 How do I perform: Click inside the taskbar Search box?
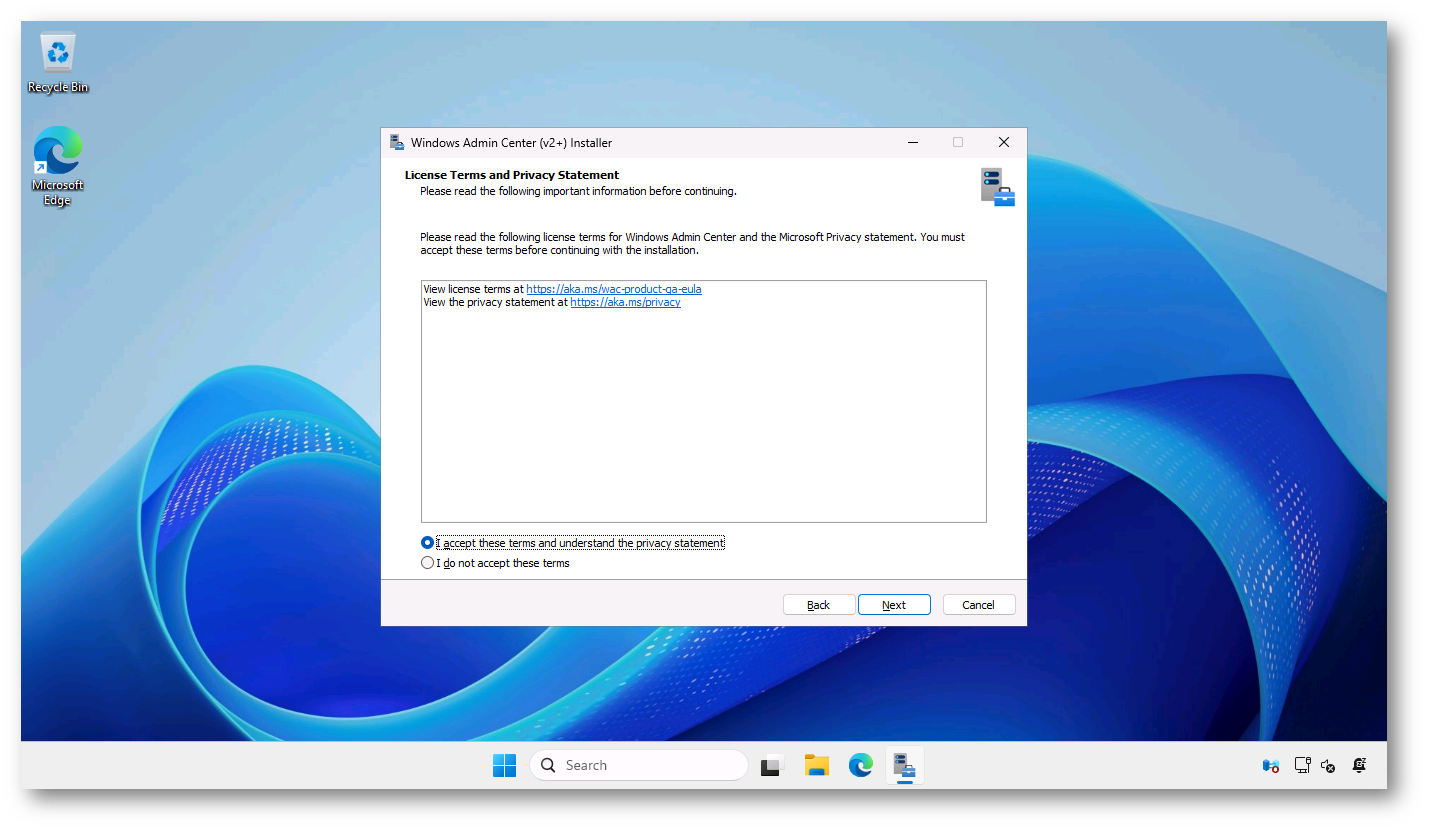point(639,765)
